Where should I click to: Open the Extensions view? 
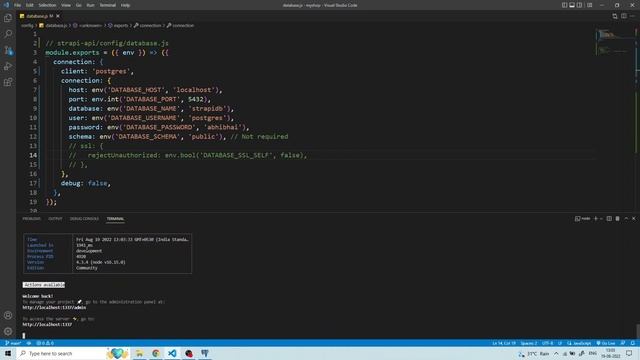pos(8,82)
